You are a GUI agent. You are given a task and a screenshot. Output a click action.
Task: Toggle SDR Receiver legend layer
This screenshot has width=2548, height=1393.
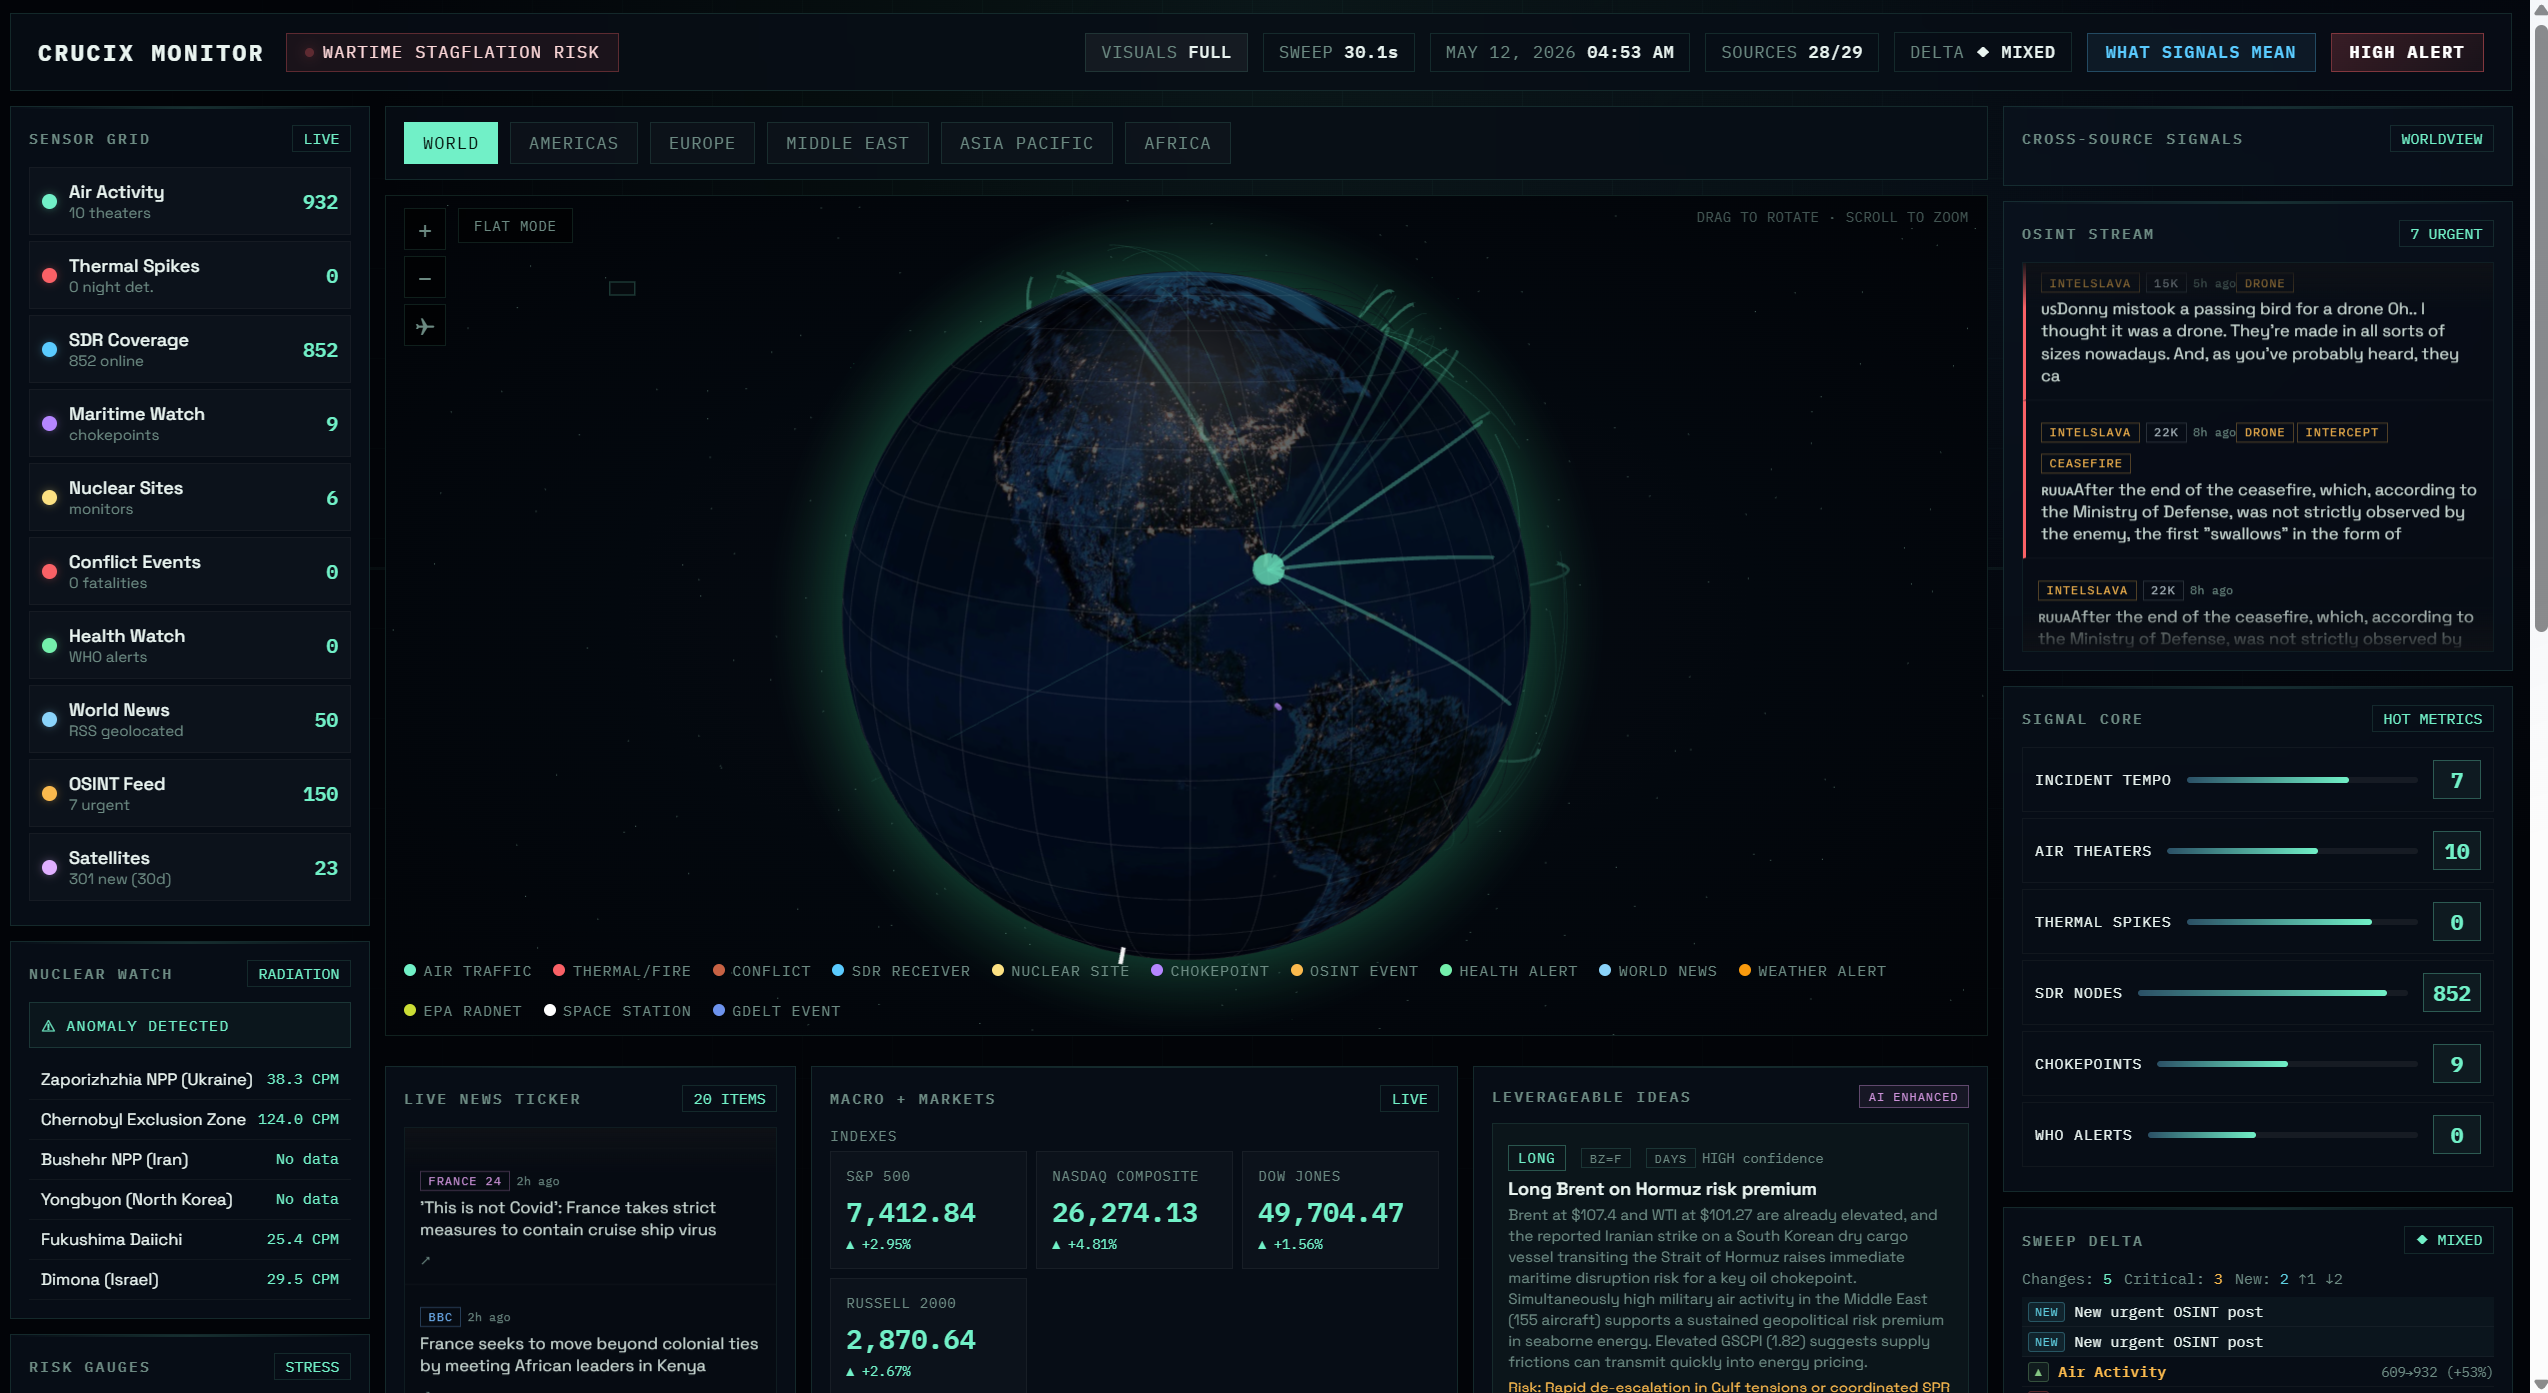[x=901, y=971]
